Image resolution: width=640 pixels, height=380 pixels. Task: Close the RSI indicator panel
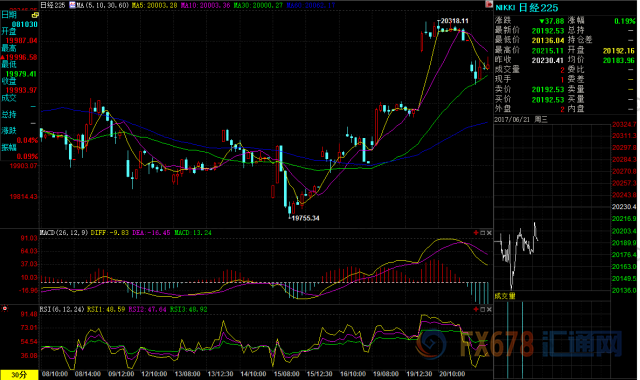coord(489,309)
